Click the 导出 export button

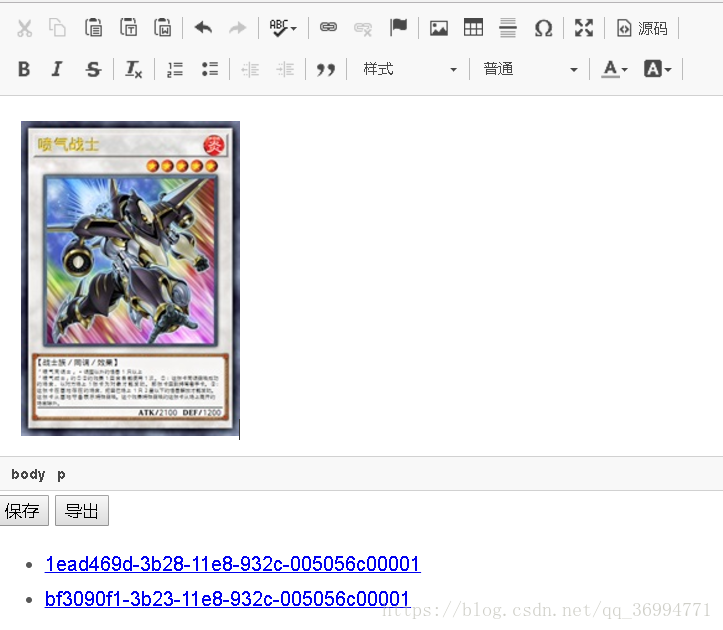82,511
